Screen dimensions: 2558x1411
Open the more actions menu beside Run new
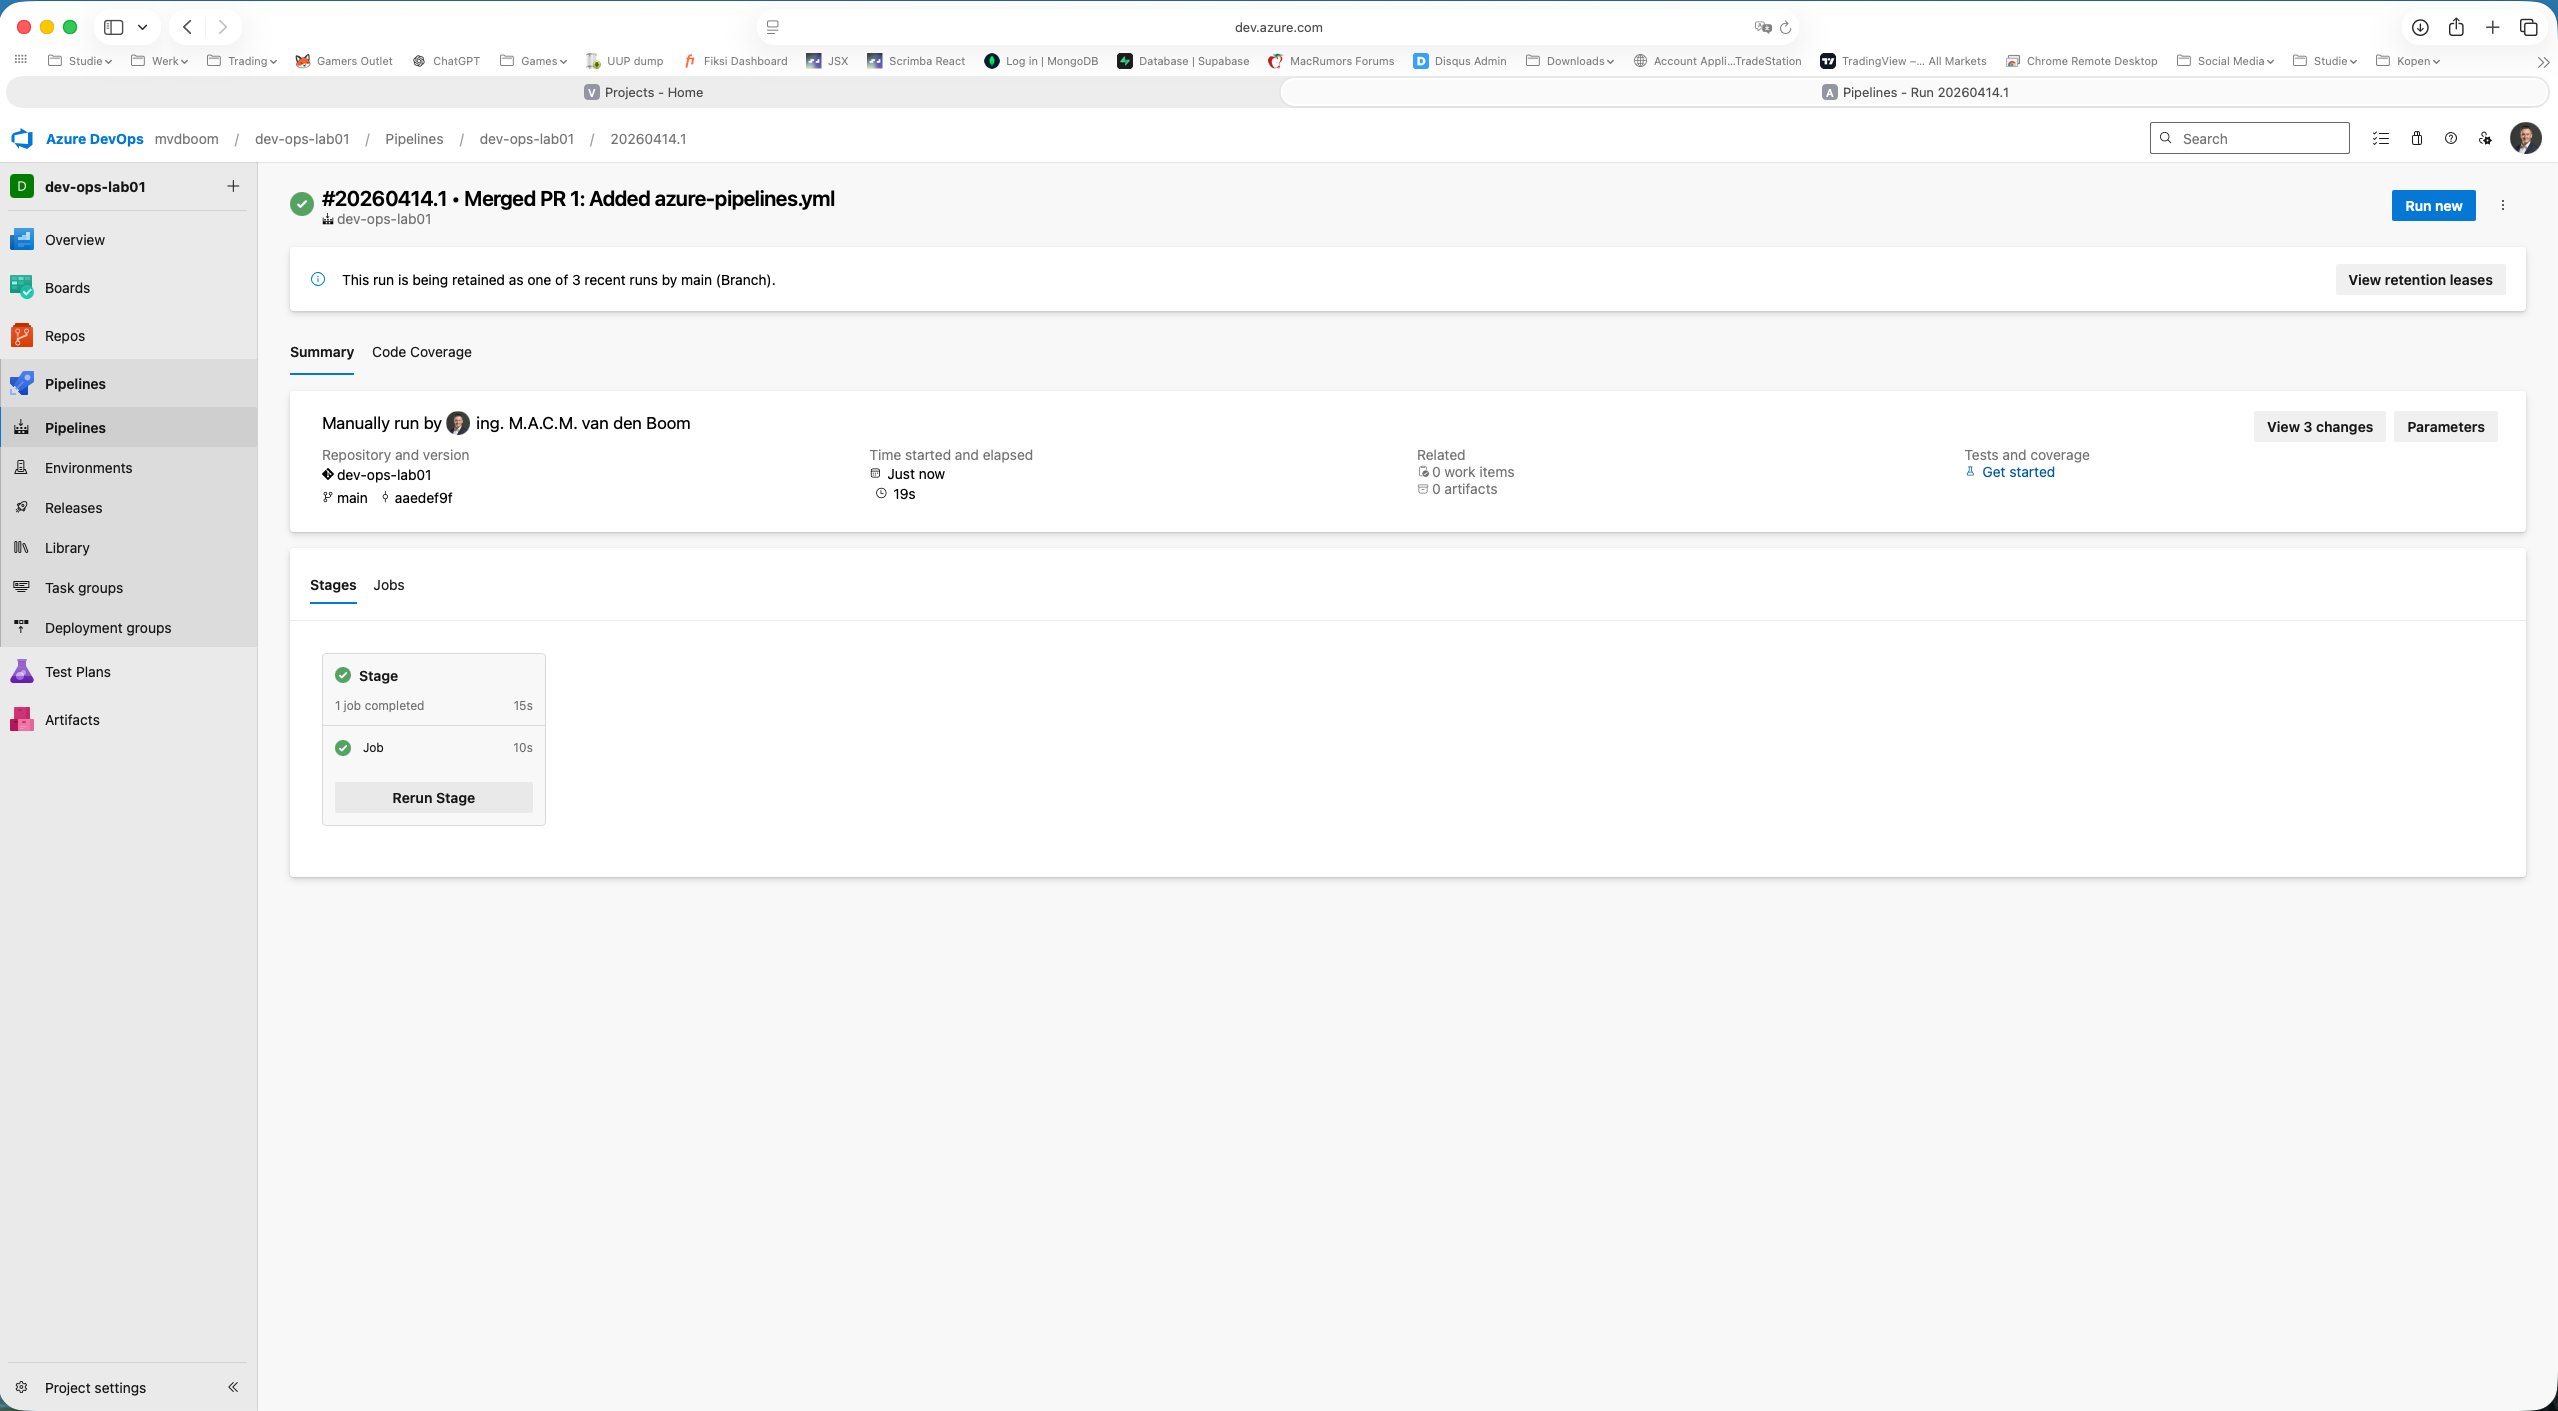coord(2503,206)
